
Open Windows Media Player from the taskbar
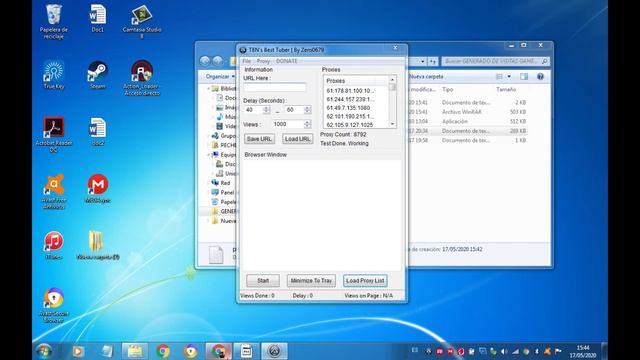click(x=78, y=351)
